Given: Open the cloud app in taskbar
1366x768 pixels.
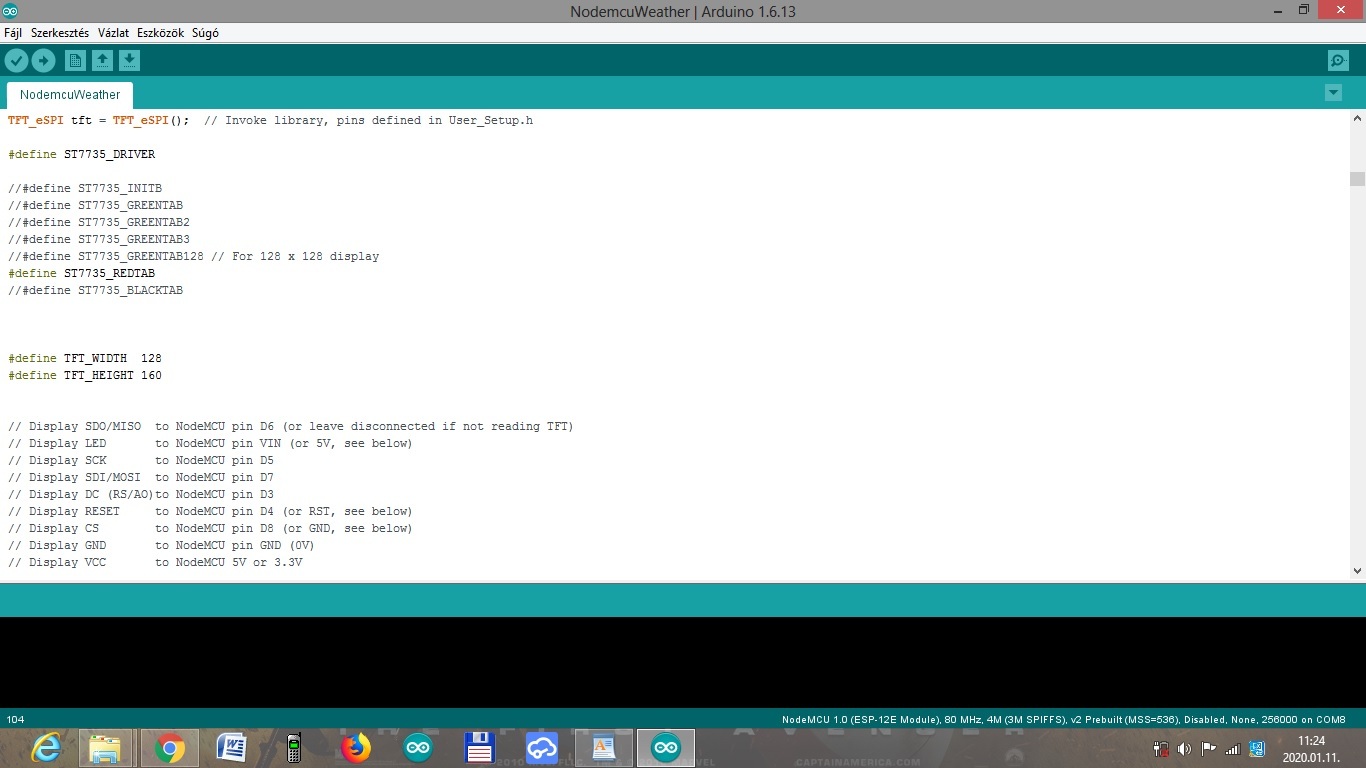Looking at the screenshot, I should 542,748.
